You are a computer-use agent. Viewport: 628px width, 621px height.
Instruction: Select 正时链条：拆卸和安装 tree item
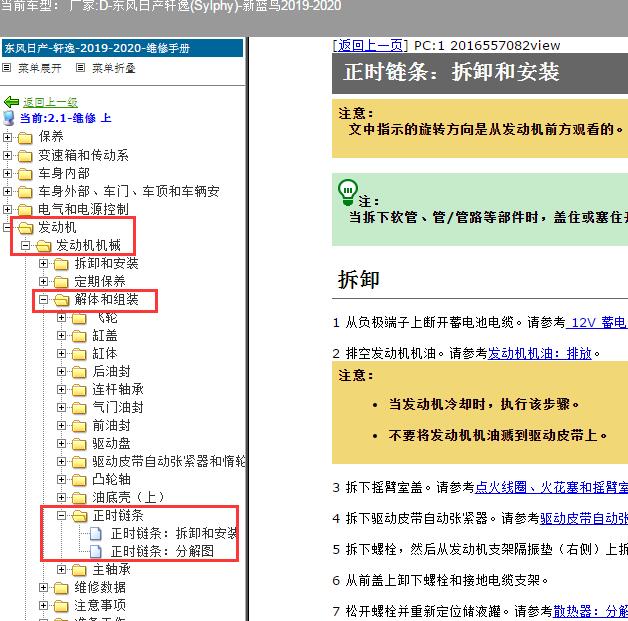[x=174, y=534]
